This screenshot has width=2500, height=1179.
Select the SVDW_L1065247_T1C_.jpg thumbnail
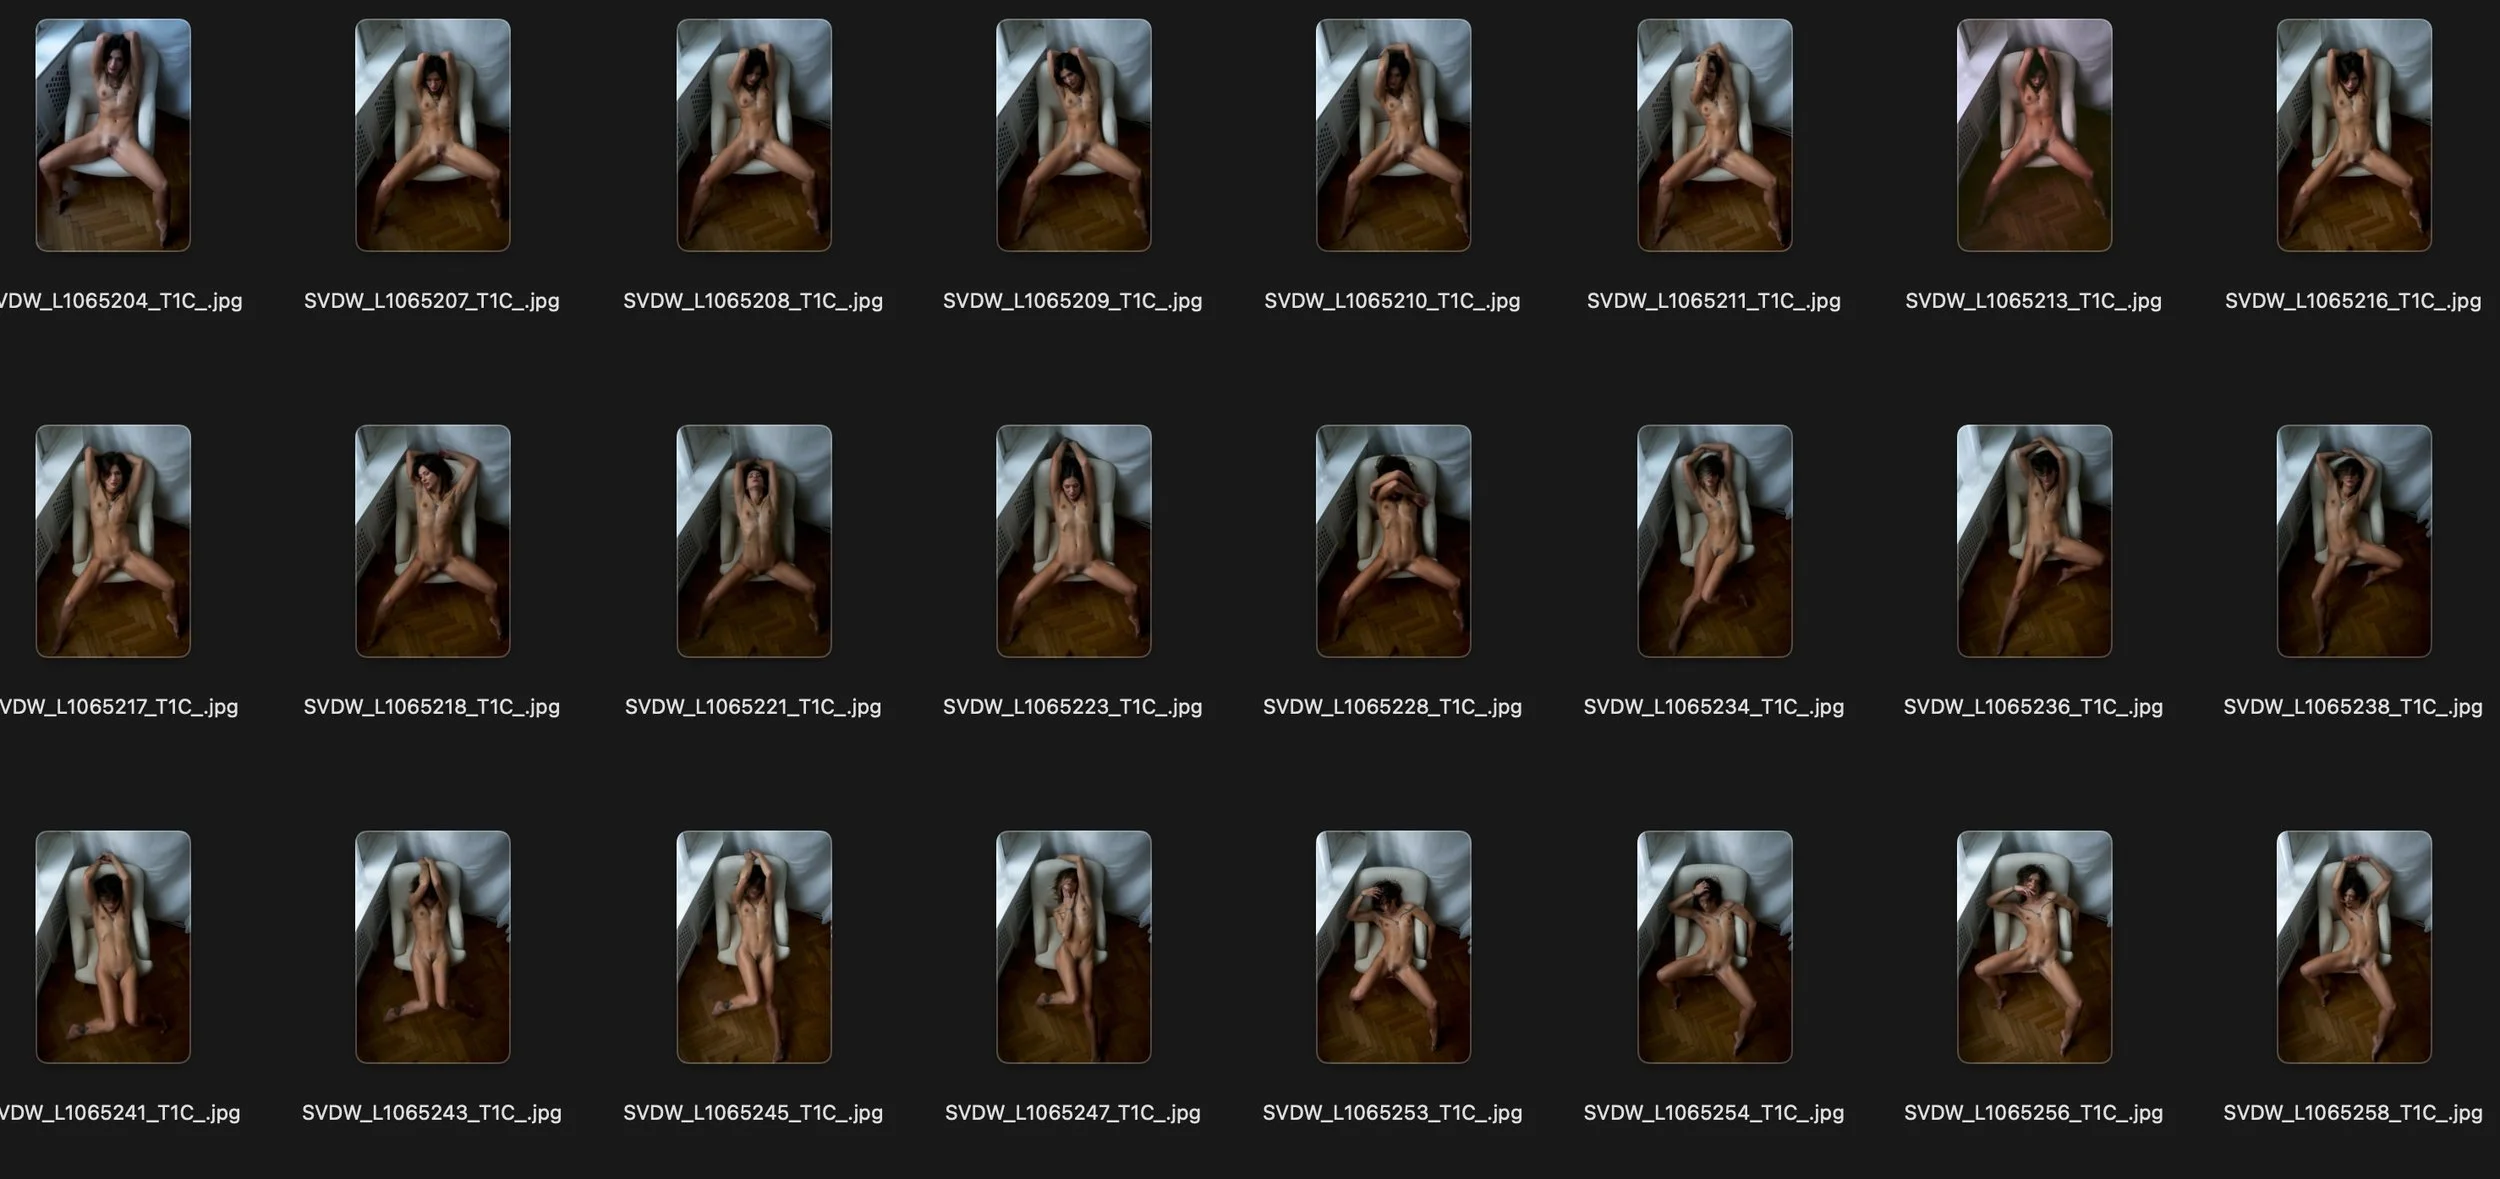pyautogui.click(x=1074, y=947)
